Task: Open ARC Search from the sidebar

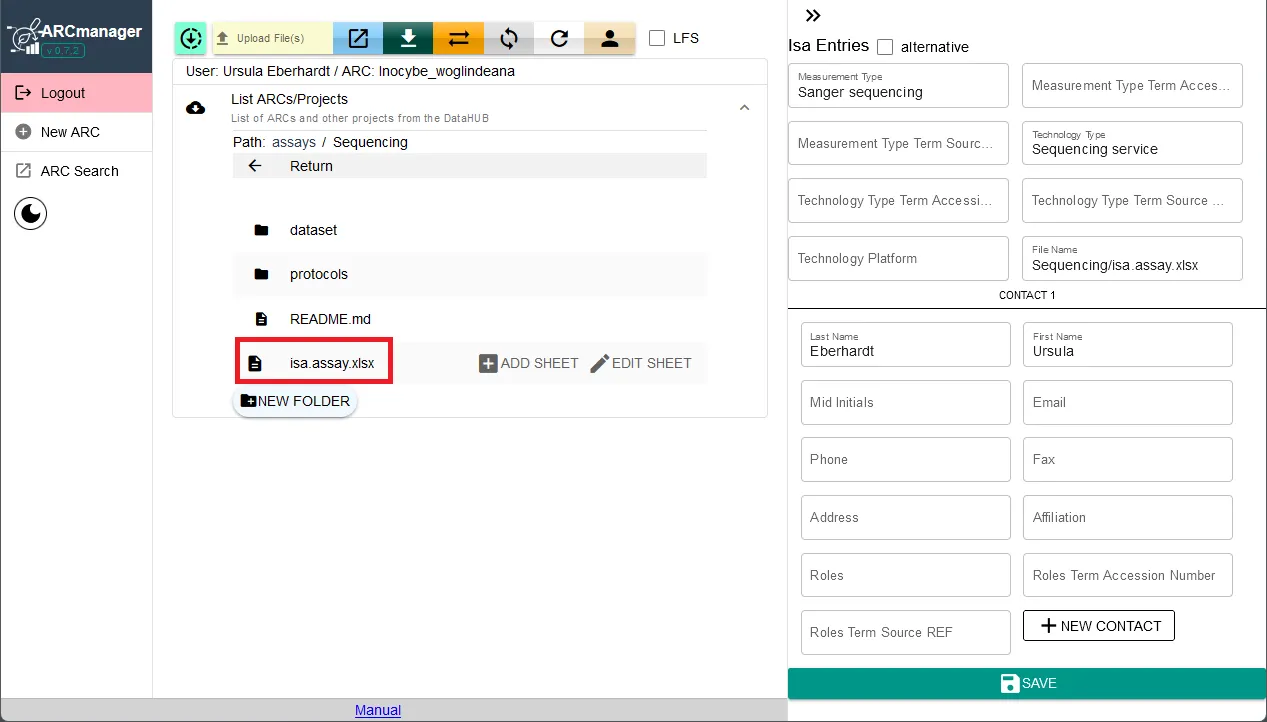Action: (79, 171)
